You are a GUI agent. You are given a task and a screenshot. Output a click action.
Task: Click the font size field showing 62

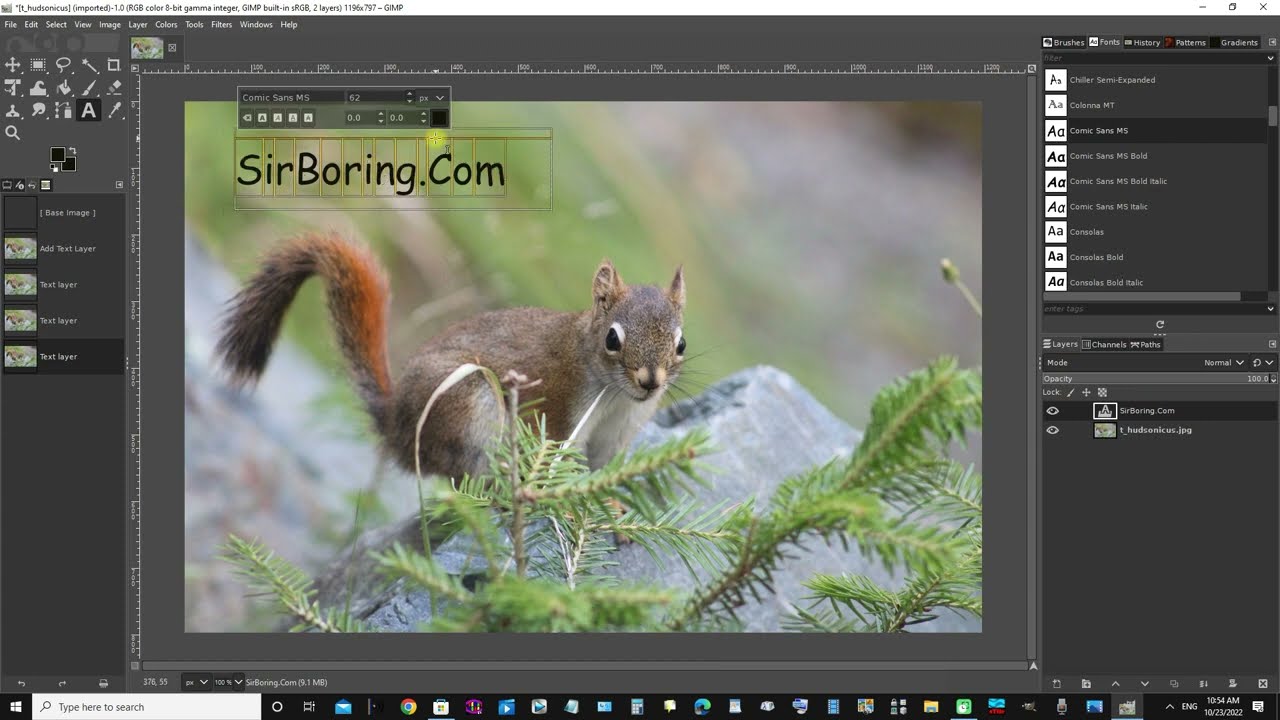pos(373,98)
